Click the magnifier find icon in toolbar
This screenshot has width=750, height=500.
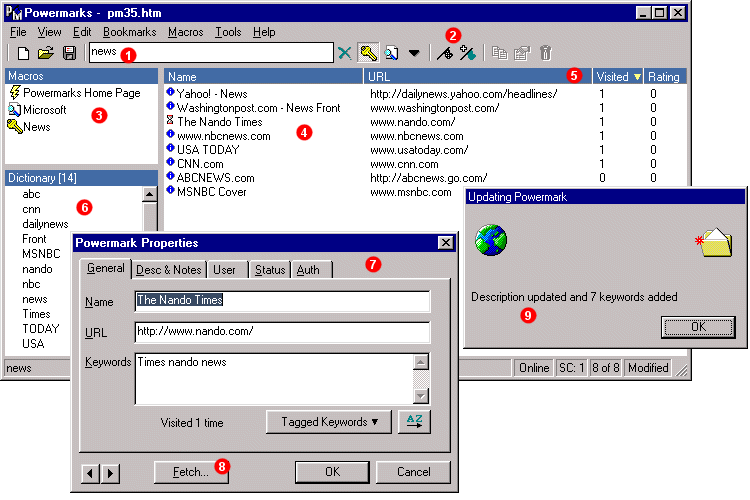point(392,53)
